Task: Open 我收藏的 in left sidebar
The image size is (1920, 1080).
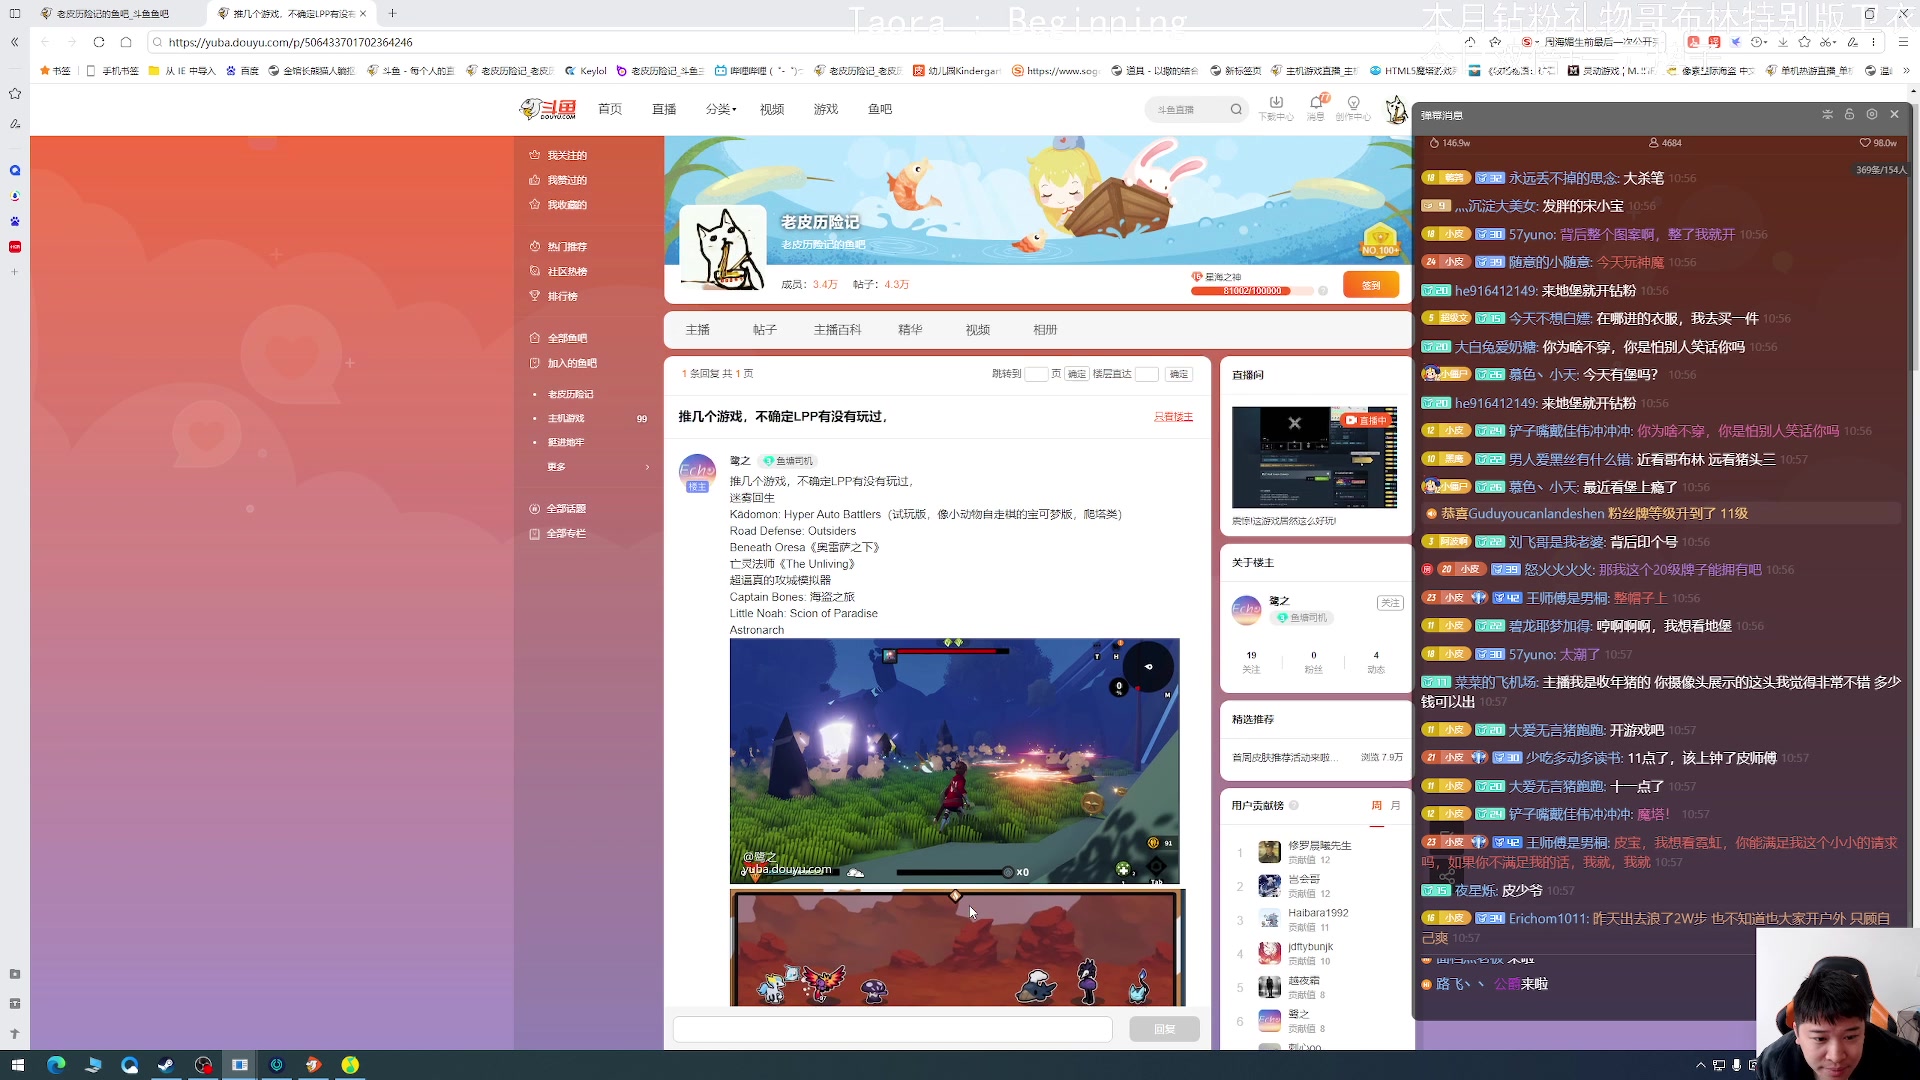Action: point(559,205)
